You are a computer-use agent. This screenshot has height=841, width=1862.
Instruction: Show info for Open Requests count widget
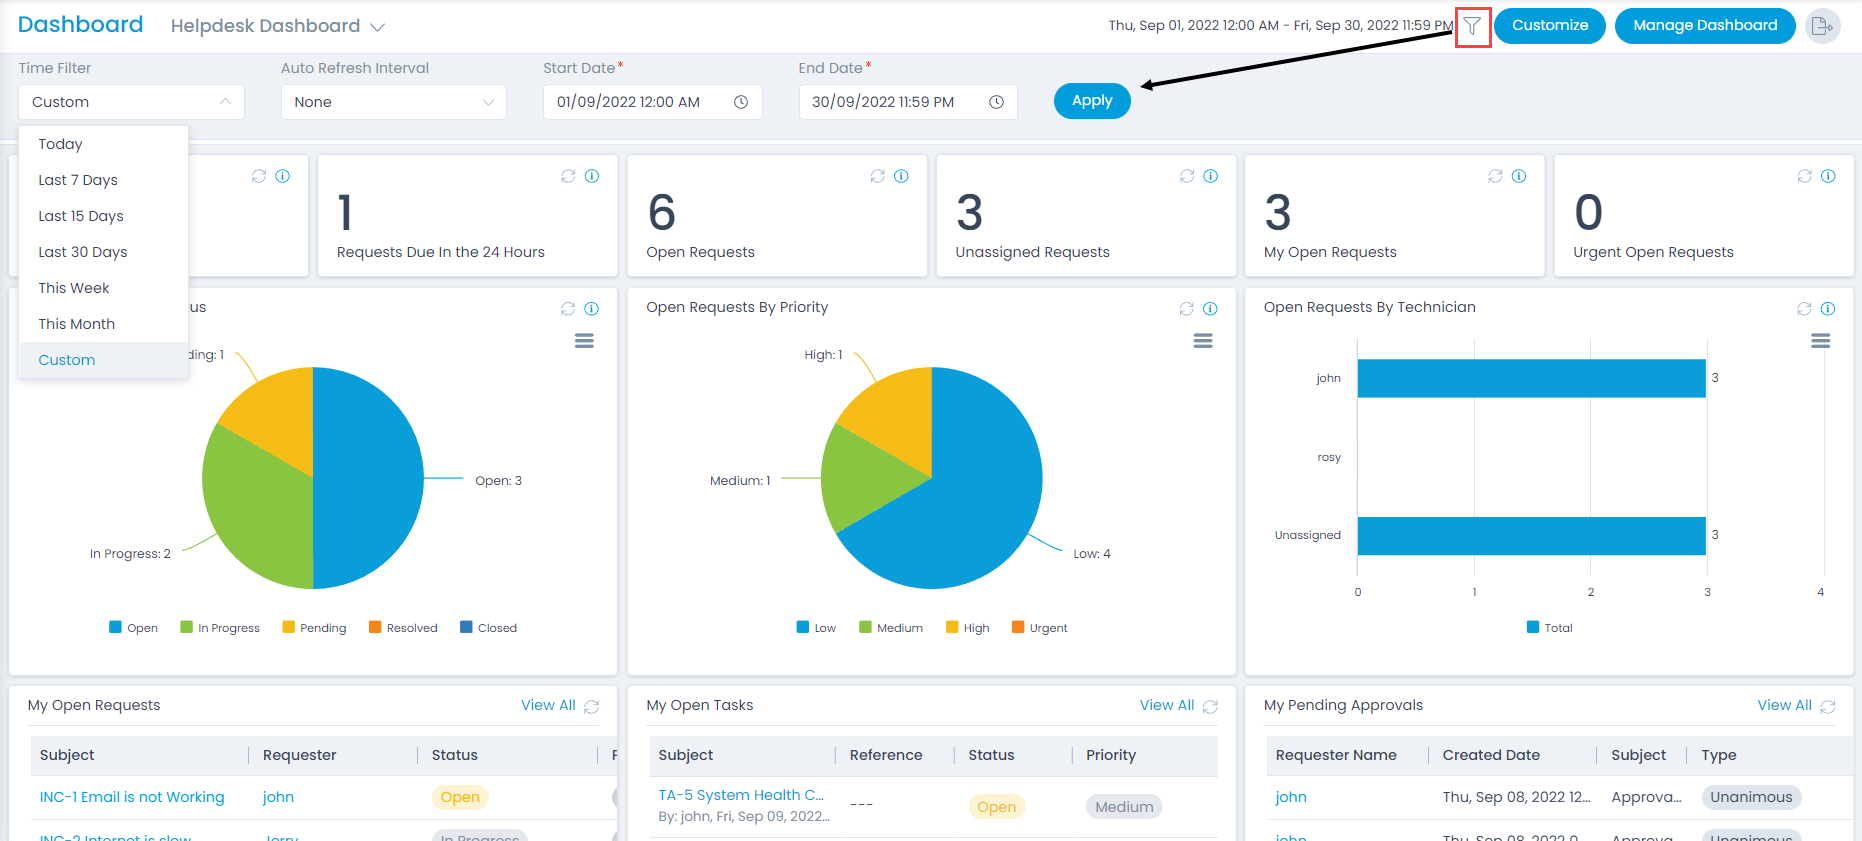click(901, 176)
